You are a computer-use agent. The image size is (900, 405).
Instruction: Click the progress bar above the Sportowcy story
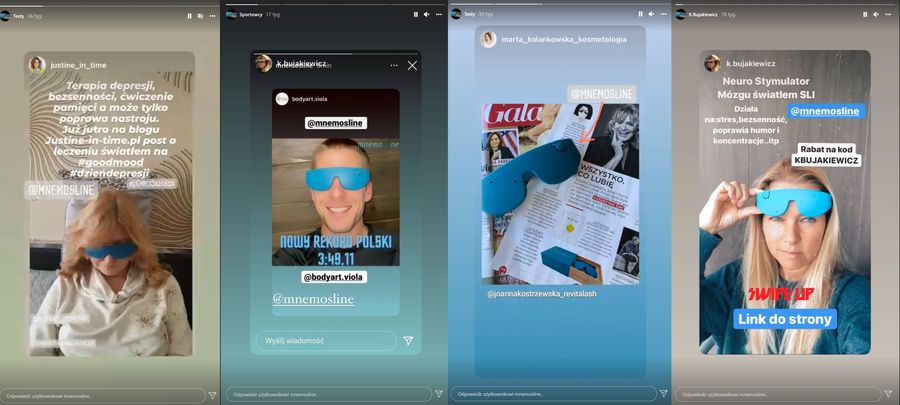(333, 4)
